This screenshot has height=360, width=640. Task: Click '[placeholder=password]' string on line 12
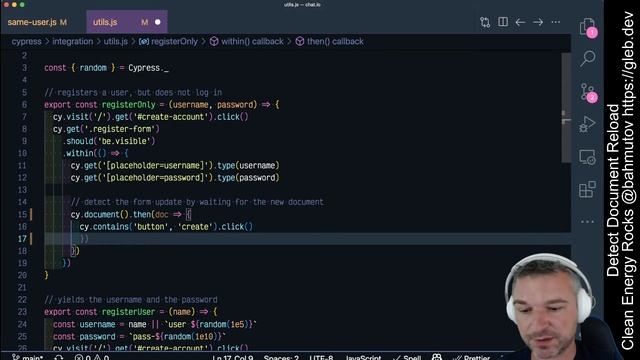click(x=155, y=178)
